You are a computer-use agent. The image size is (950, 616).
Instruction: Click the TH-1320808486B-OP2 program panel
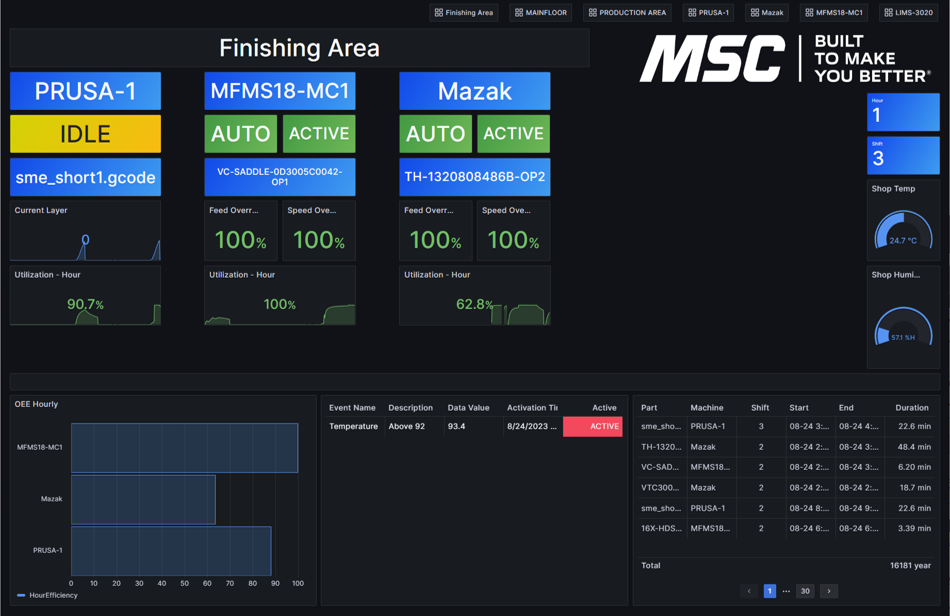(x=475, y=177)
